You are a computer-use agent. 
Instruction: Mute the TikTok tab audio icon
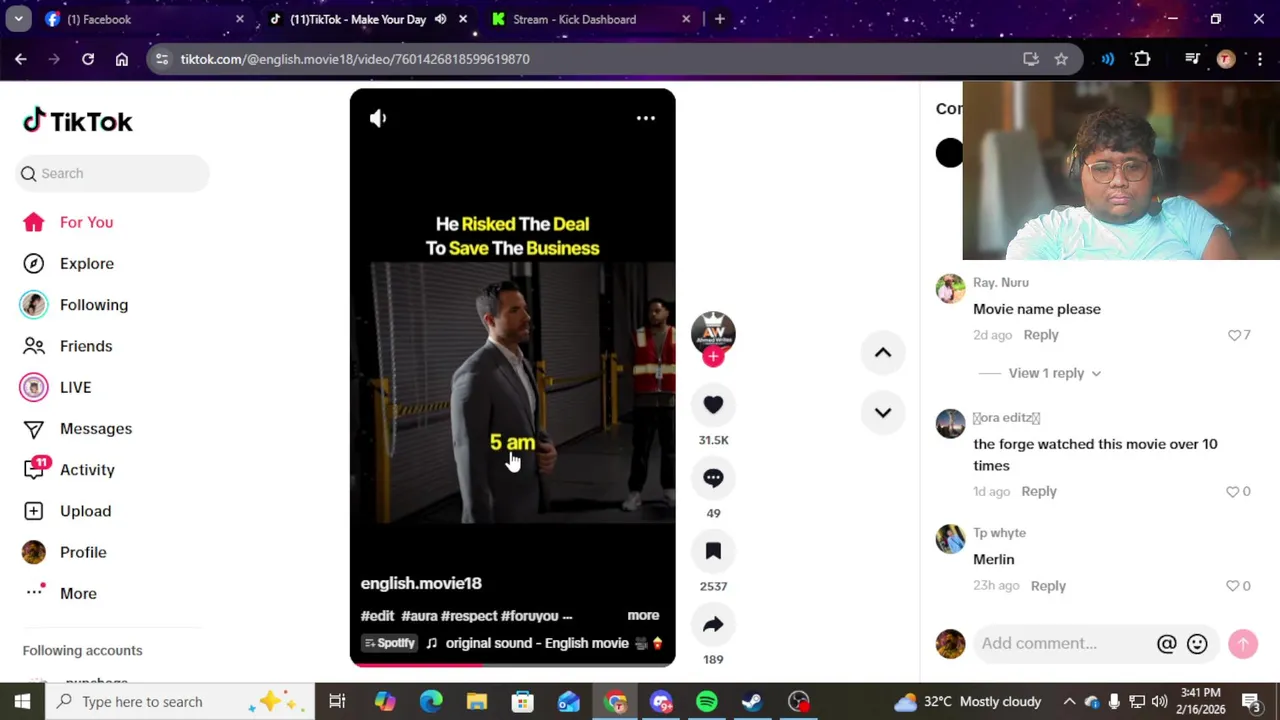[440, 19]
